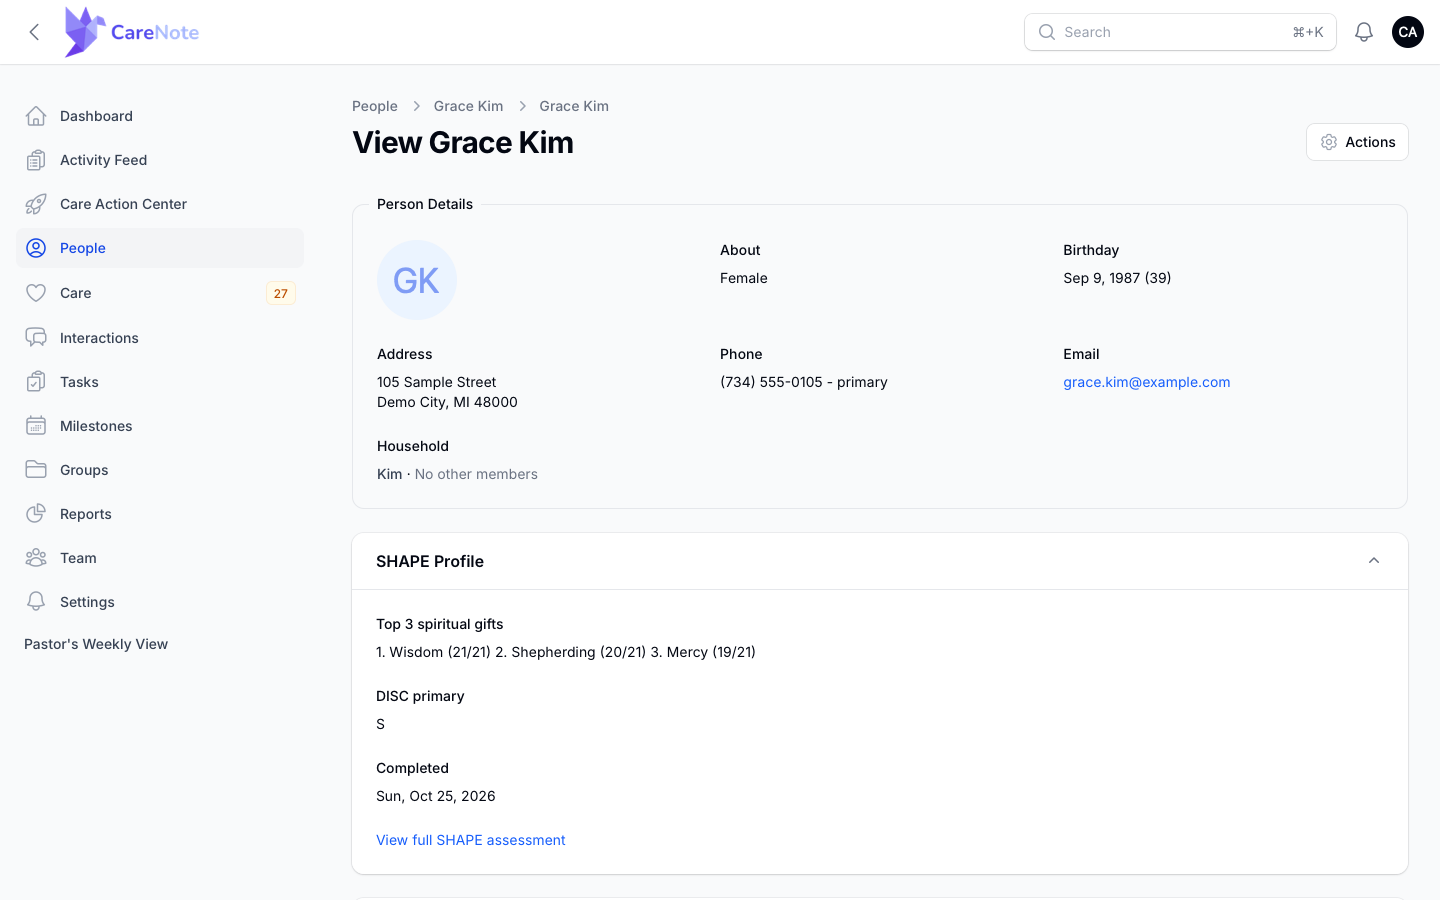Click the Activity Feed clipboard icon

pos(36,160)
